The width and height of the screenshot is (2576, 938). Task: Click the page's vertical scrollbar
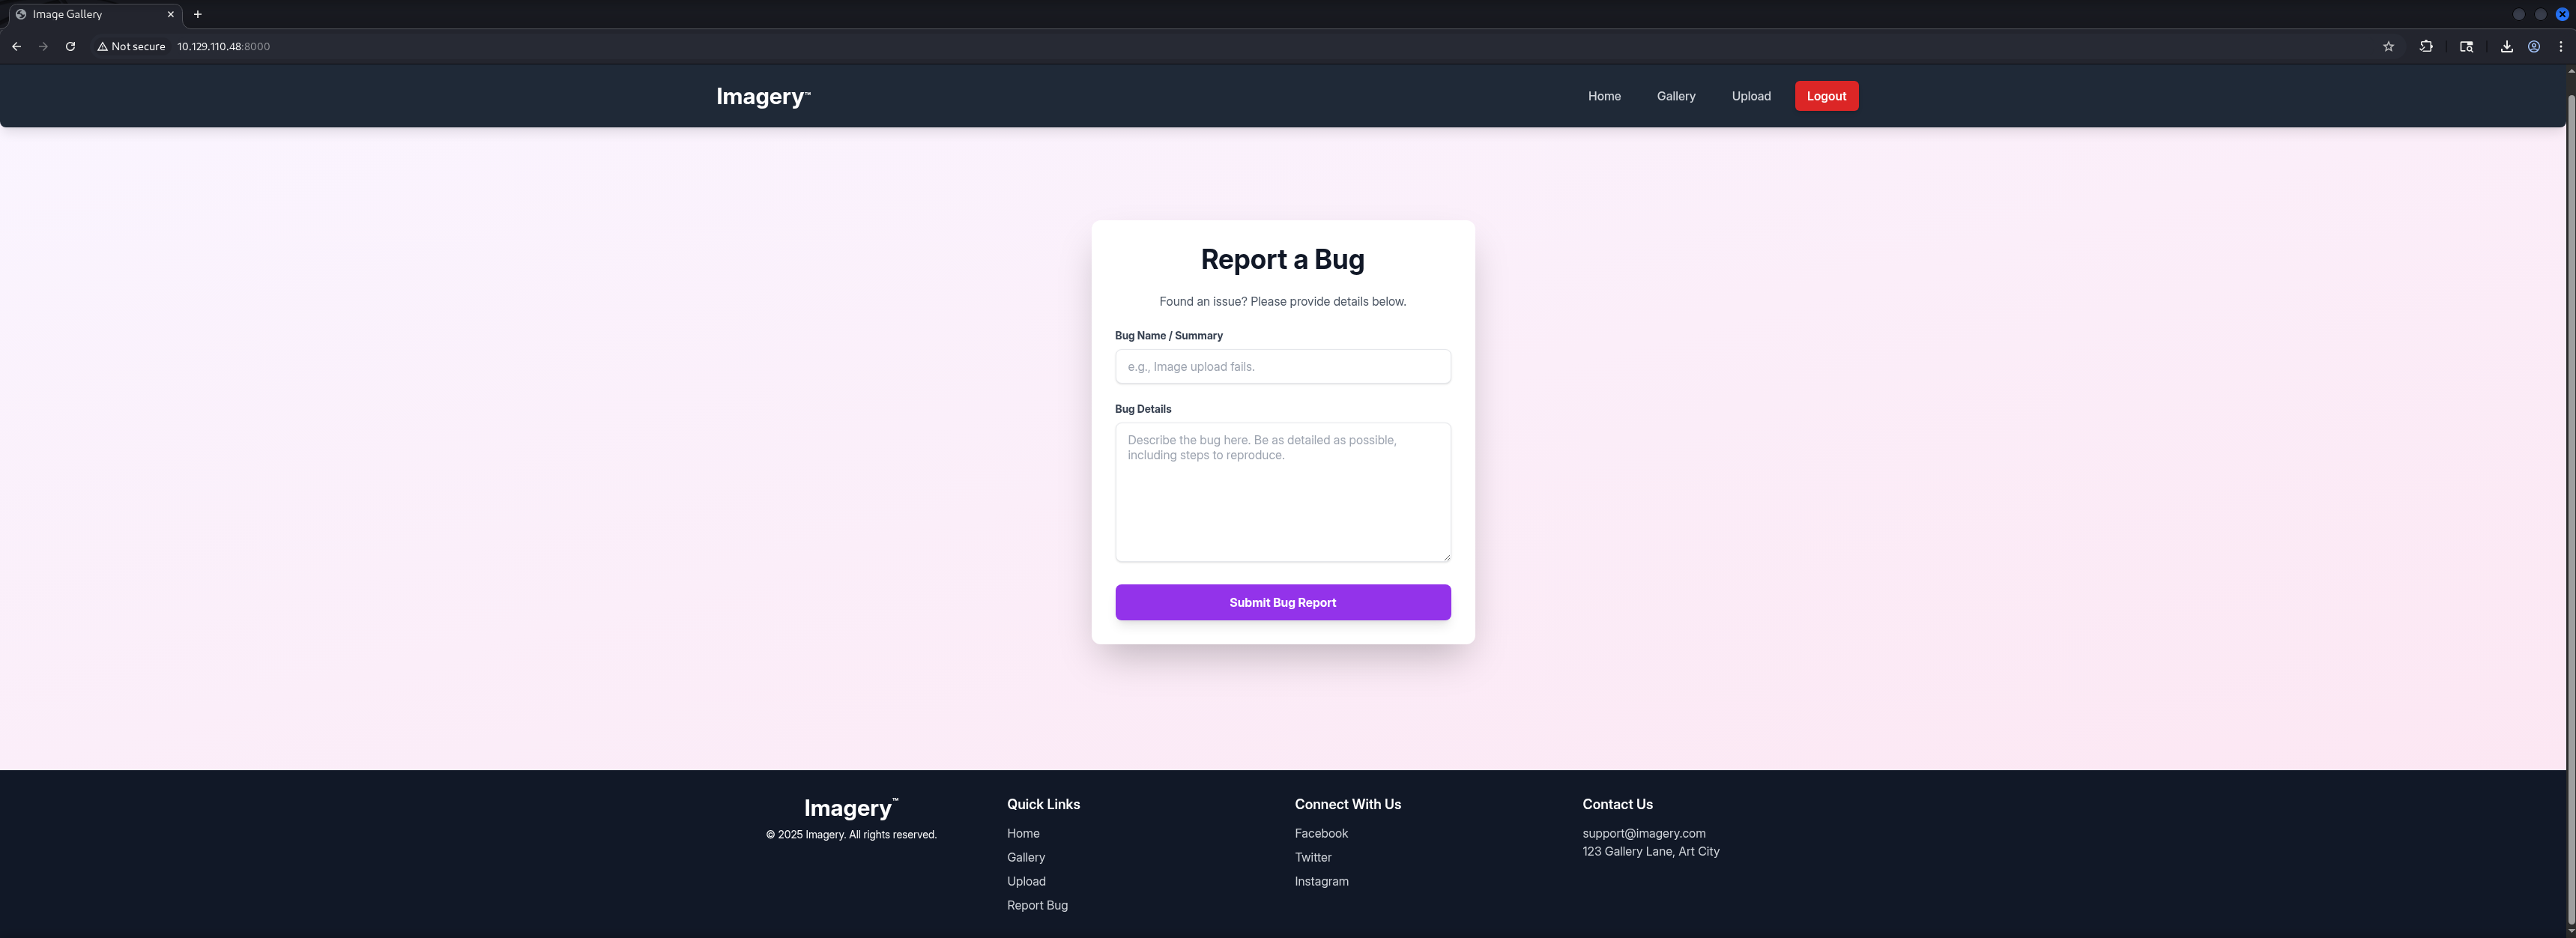tap(2570, 500)
